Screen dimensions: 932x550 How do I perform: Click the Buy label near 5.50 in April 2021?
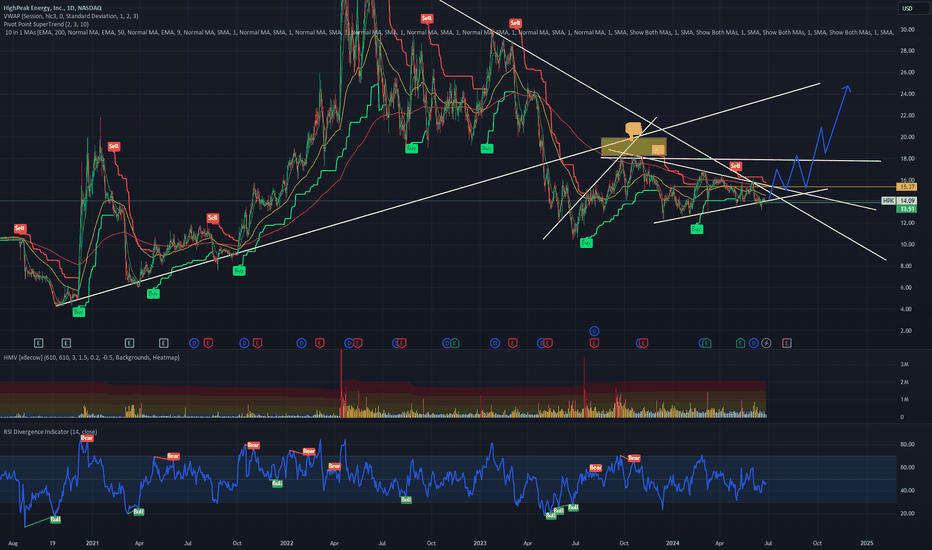click(x=153, y=294)
